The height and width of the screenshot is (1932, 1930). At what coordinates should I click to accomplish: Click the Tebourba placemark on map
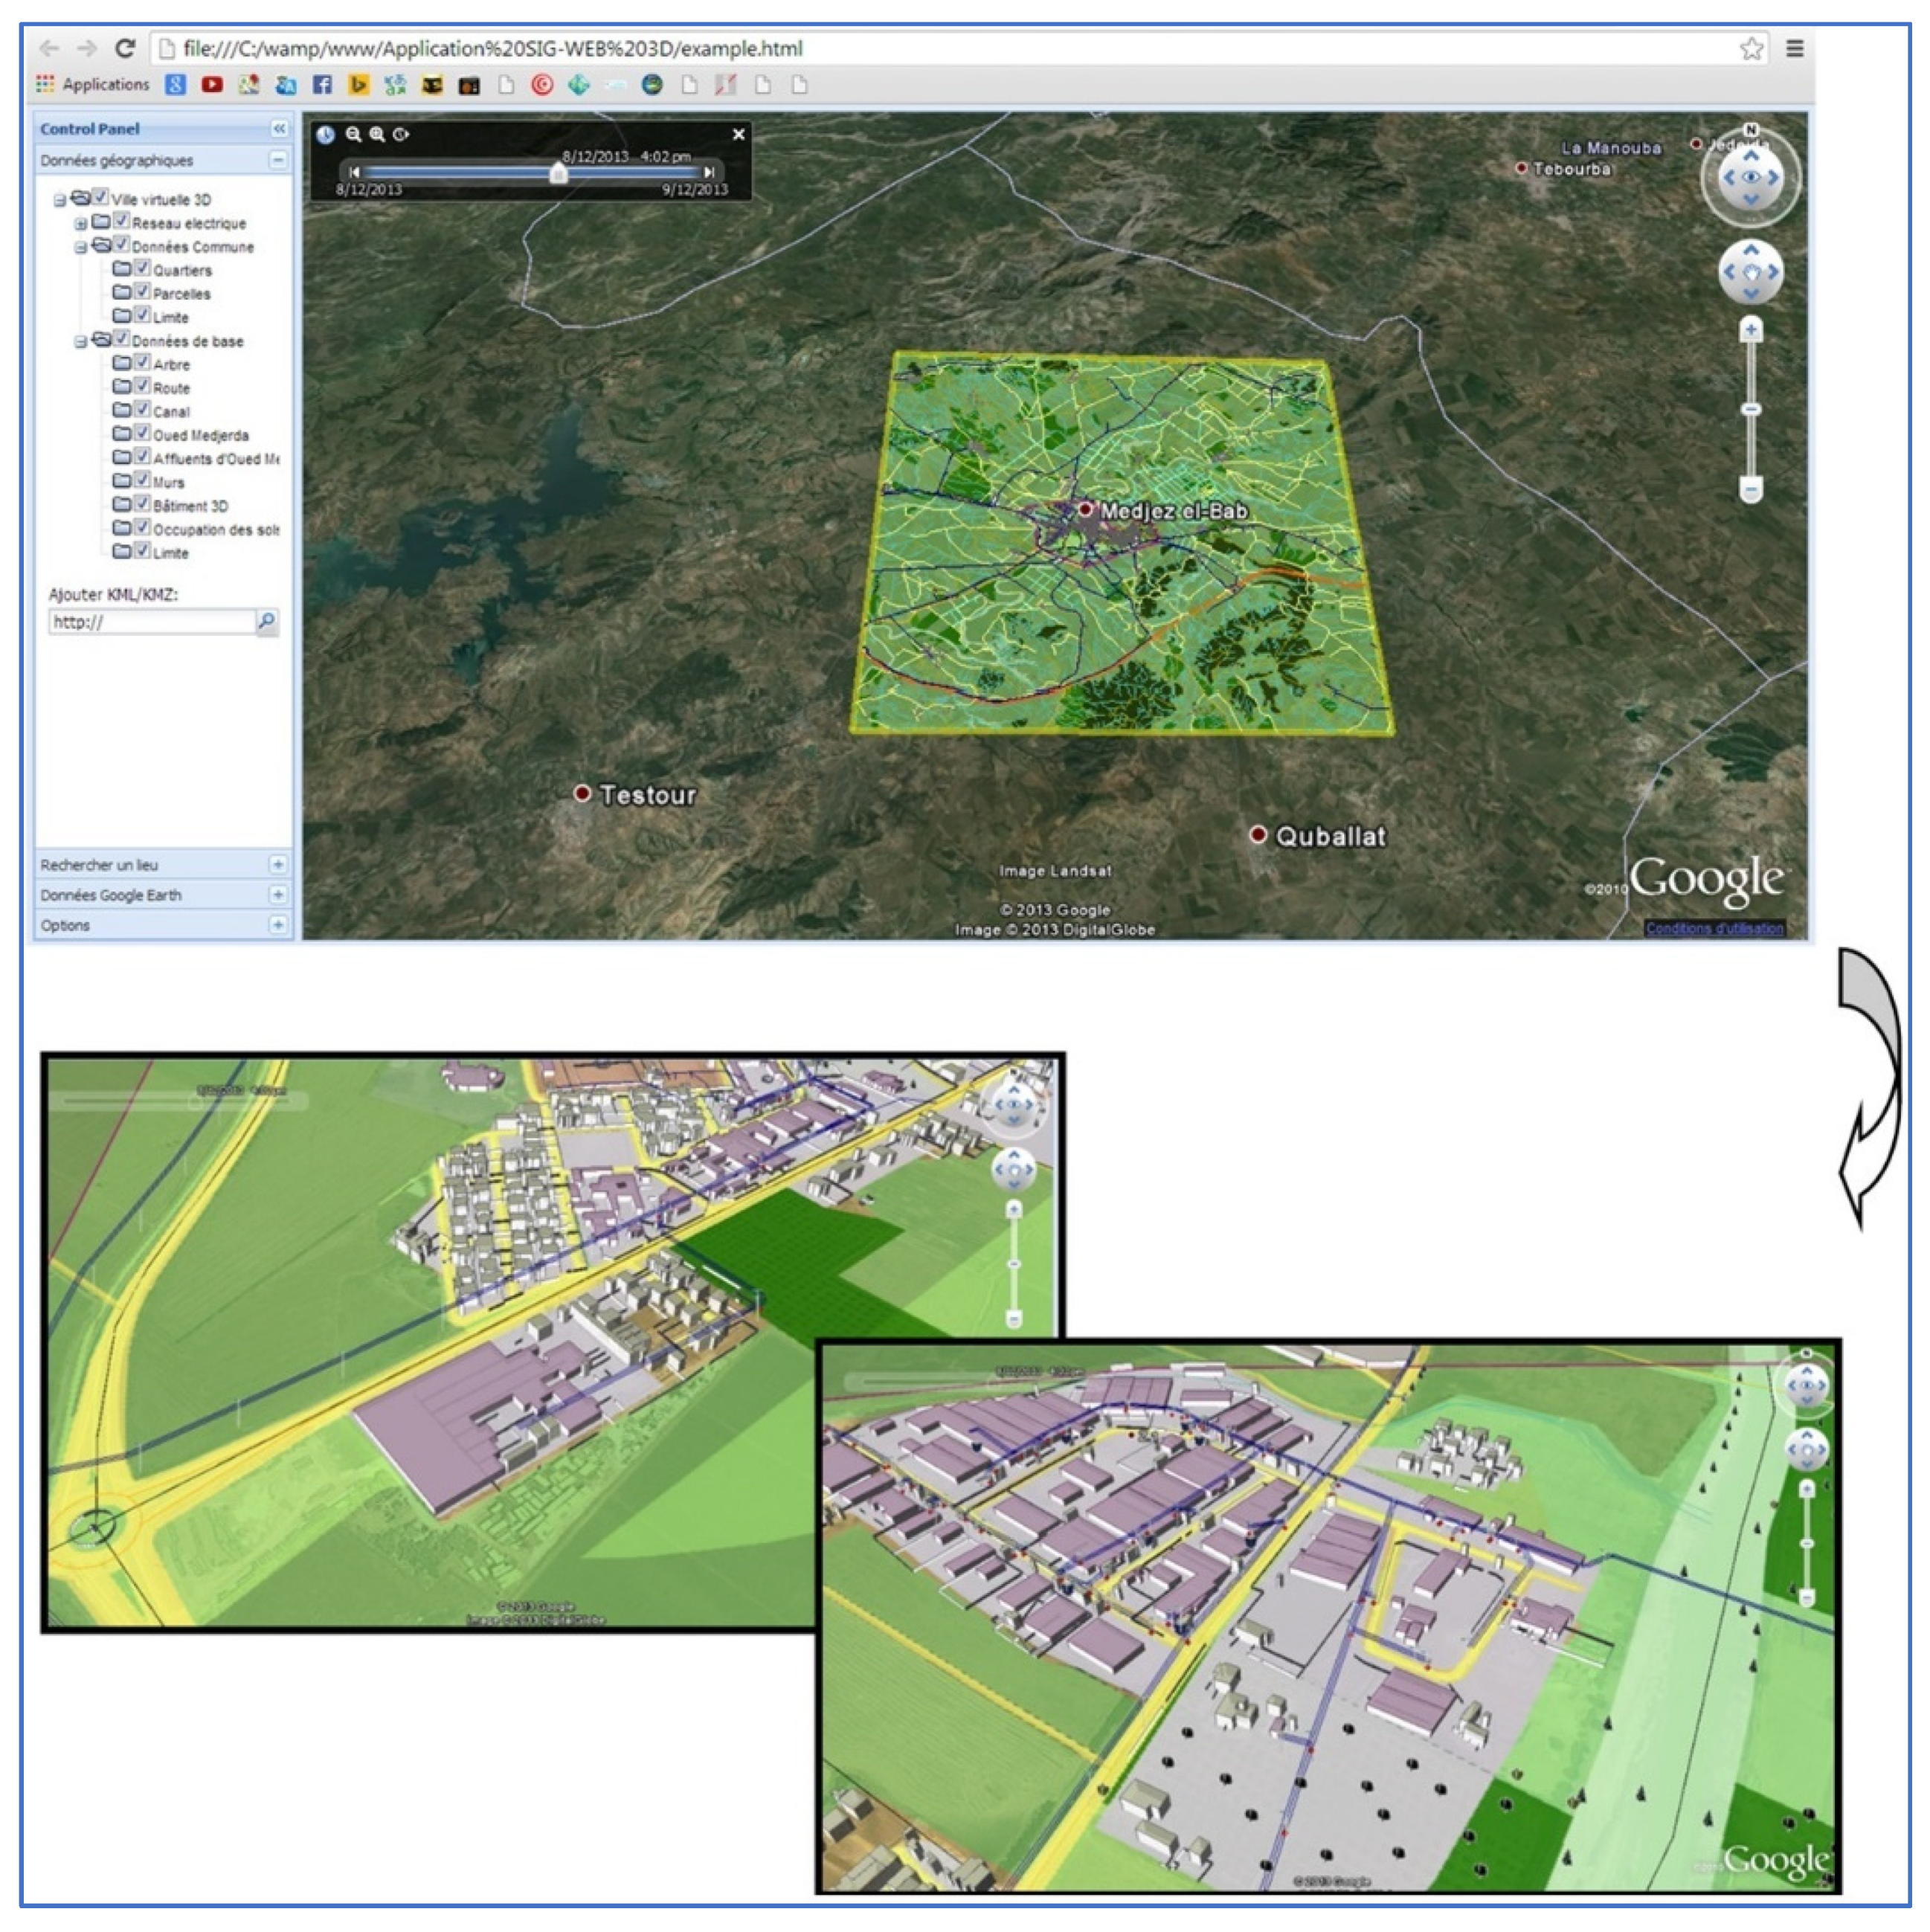1521,168
